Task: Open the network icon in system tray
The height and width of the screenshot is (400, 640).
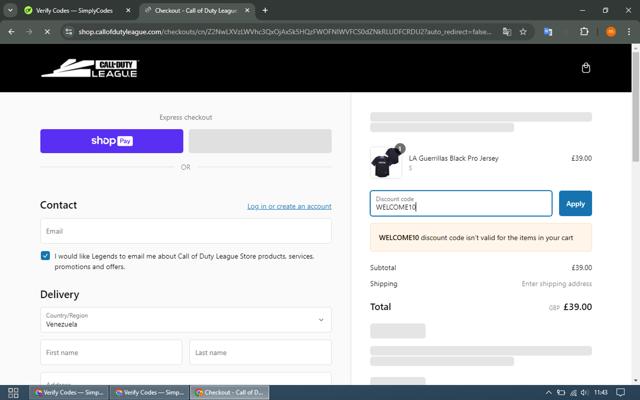Action: click(573, 393)
